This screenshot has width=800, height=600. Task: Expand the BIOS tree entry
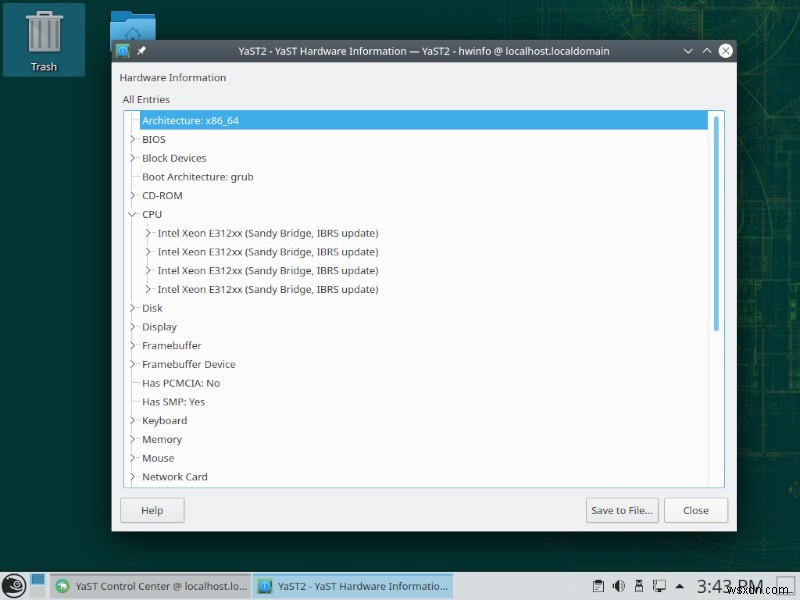(134, 139)
